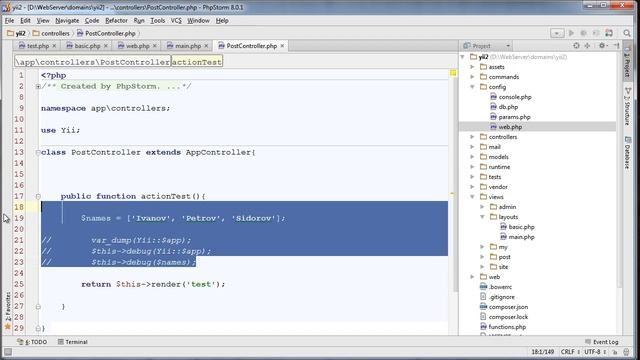Open the Structure side tool window
This screenshot has width=640, height=360.
click(627, 106)
